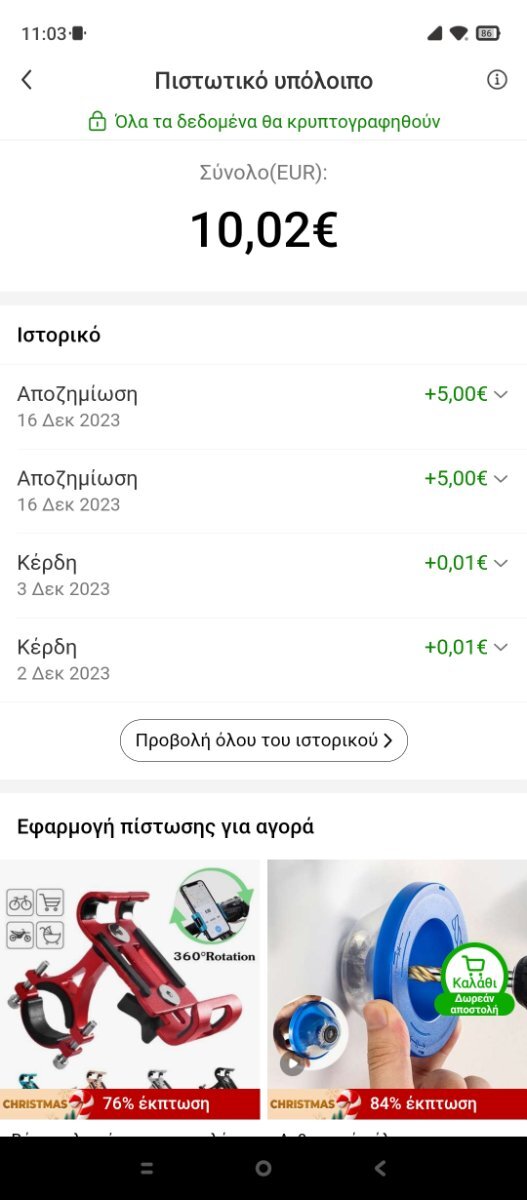527x1200 pixels.
Task: Tap the 84% έκπτωση Christmas banner
Action: (397, 1104)
